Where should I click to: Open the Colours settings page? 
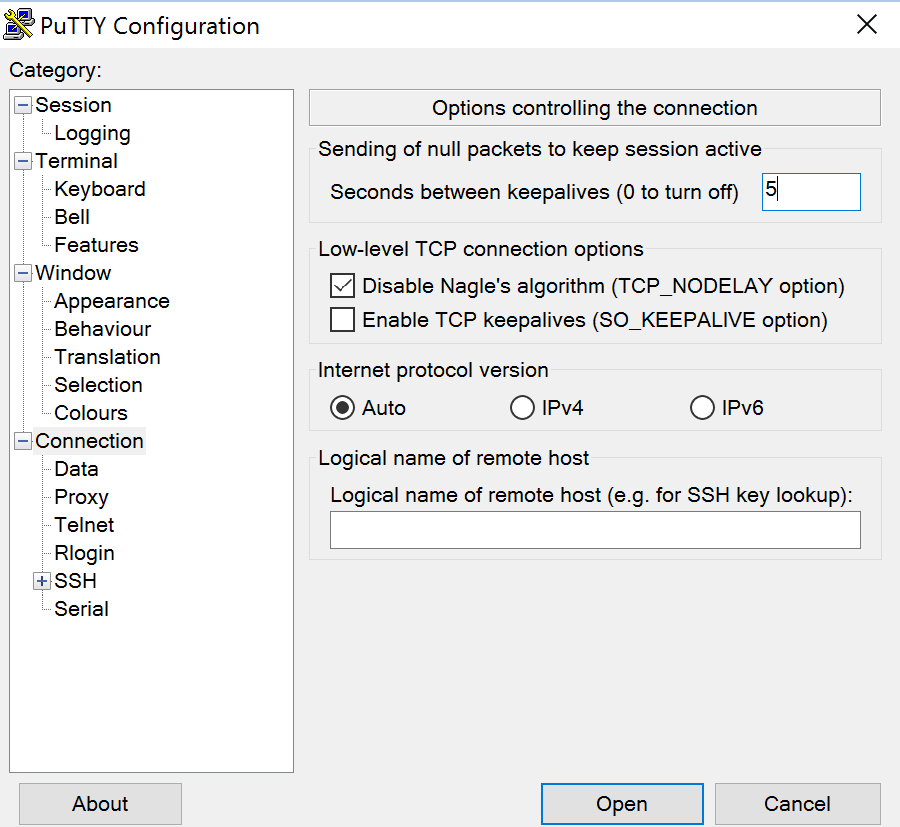coord(90,412)
